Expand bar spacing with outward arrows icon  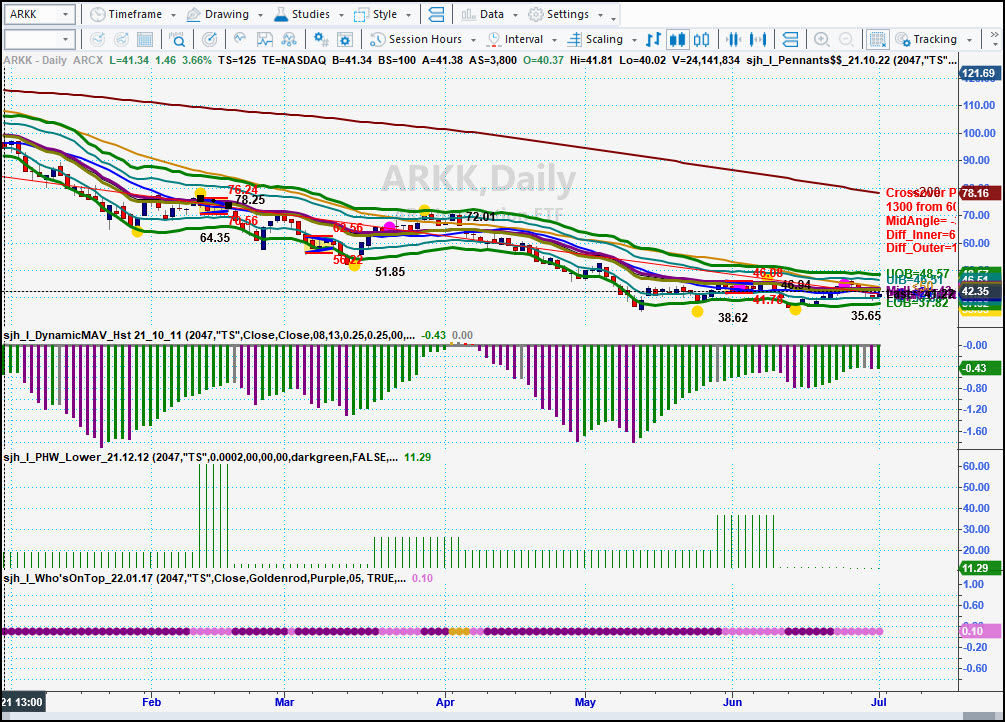click(x=758, y=40)
